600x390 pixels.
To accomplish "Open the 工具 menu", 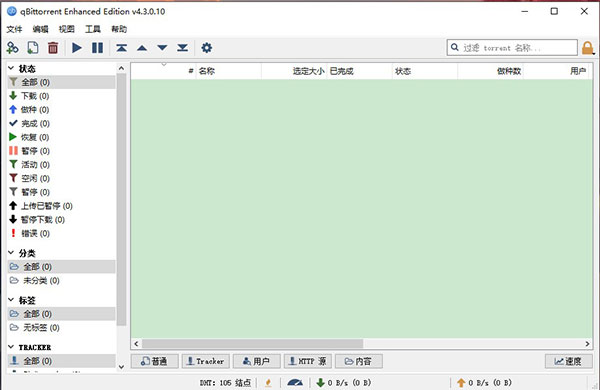I will 93,29.
